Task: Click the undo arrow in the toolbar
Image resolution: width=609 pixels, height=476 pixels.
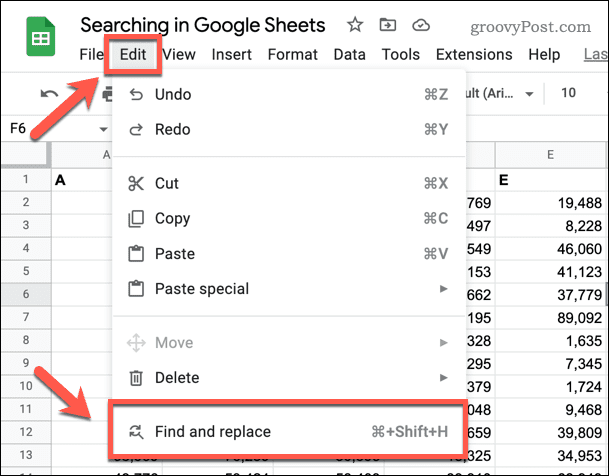Action: [x=48, y=93]
